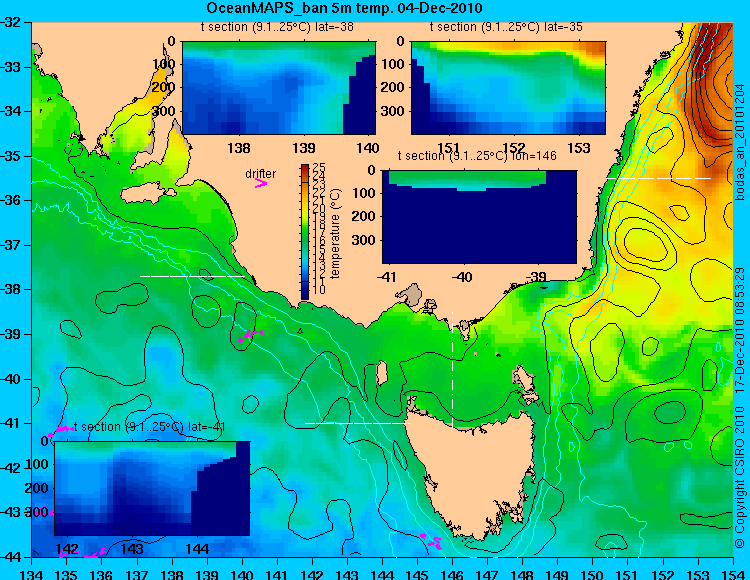The width and height of the screenshot is (750, 580).
Task: Click the 'temperature (°C)' color bar label
Action: pyautogui.click(x=335, y=233)
